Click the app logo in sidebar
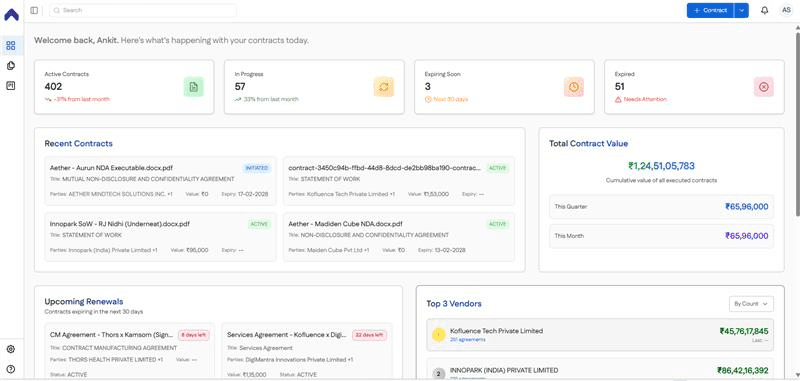Viewport: 800px width, 381px height. pyautogui.click(x=11, y=15)
